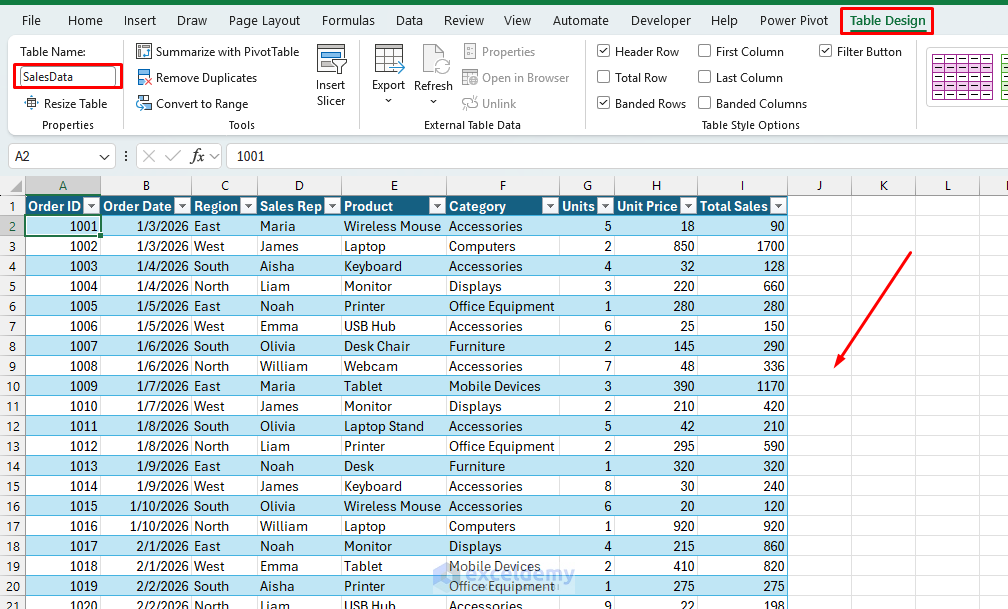Switch to the Data tab
The width and height of the screenshot is (1008, 609).
click(409, 21)
